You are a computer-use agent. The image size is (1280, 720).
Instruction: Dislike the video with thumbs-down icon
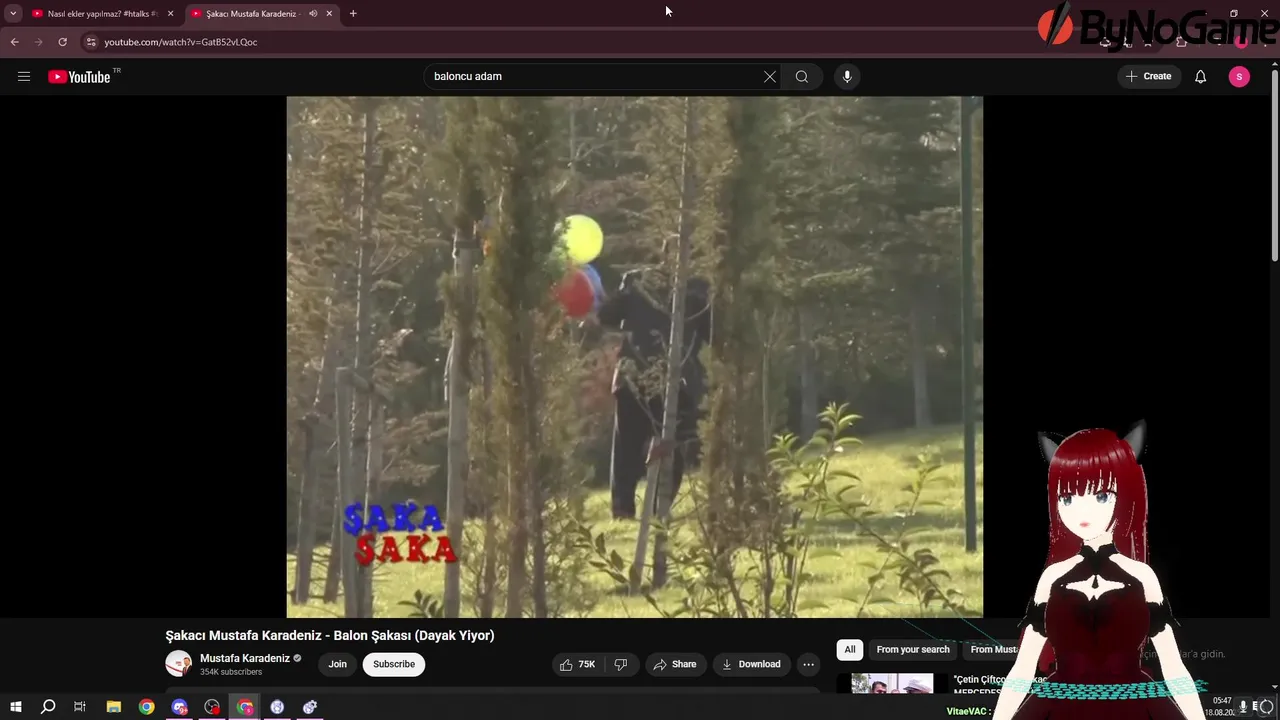620,664
